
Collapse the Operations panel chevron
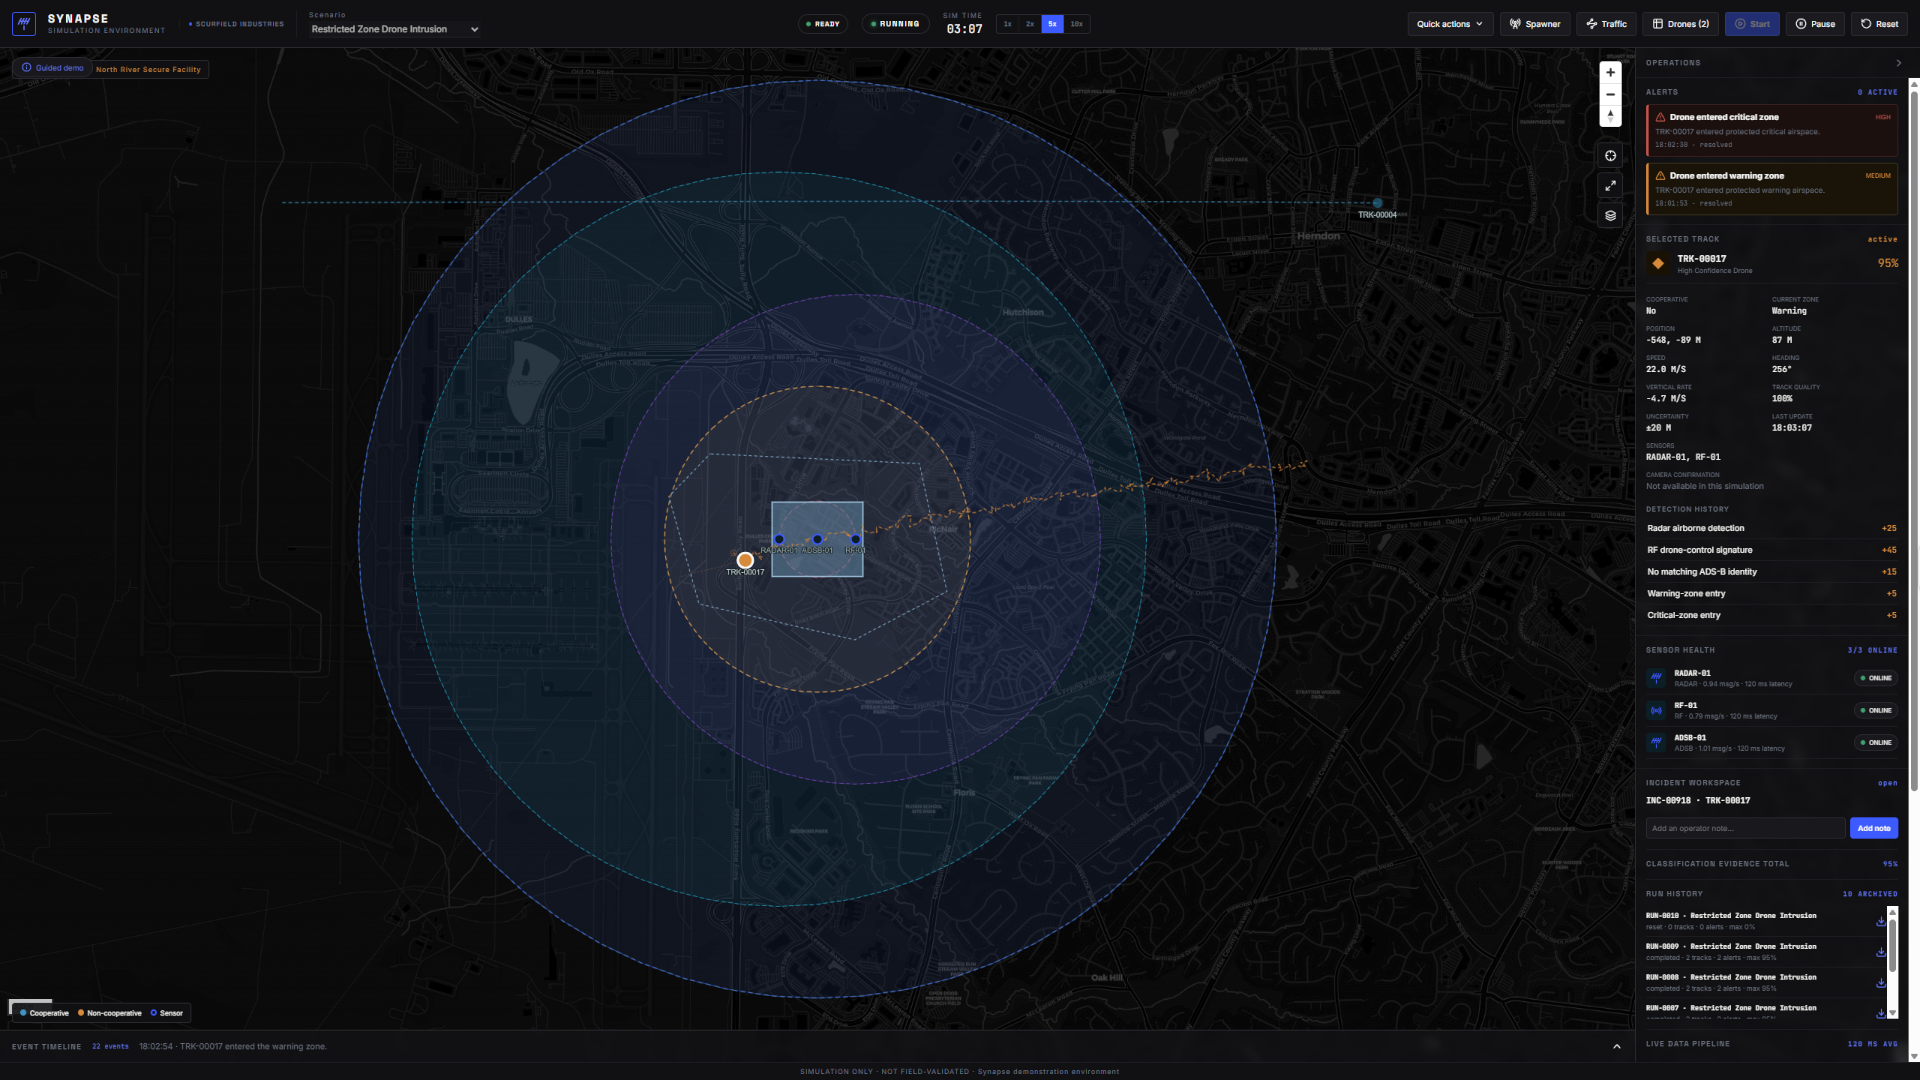coord(1899,63)
